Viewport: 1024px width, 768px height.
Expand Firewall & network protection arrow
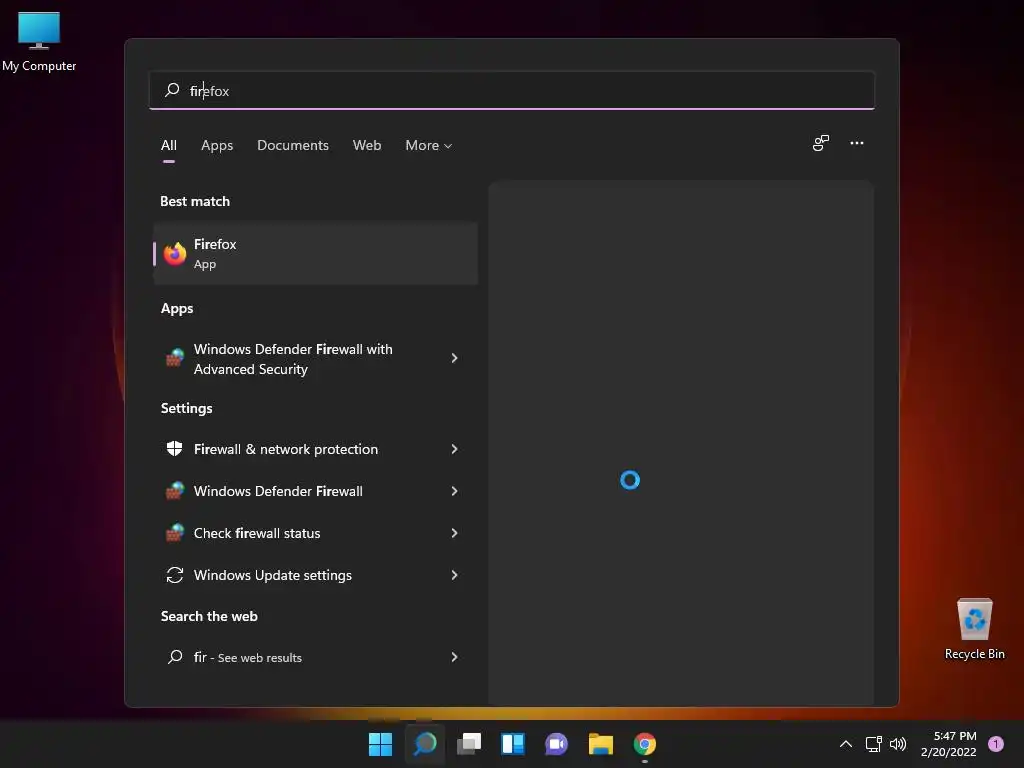tap(455, 449)
